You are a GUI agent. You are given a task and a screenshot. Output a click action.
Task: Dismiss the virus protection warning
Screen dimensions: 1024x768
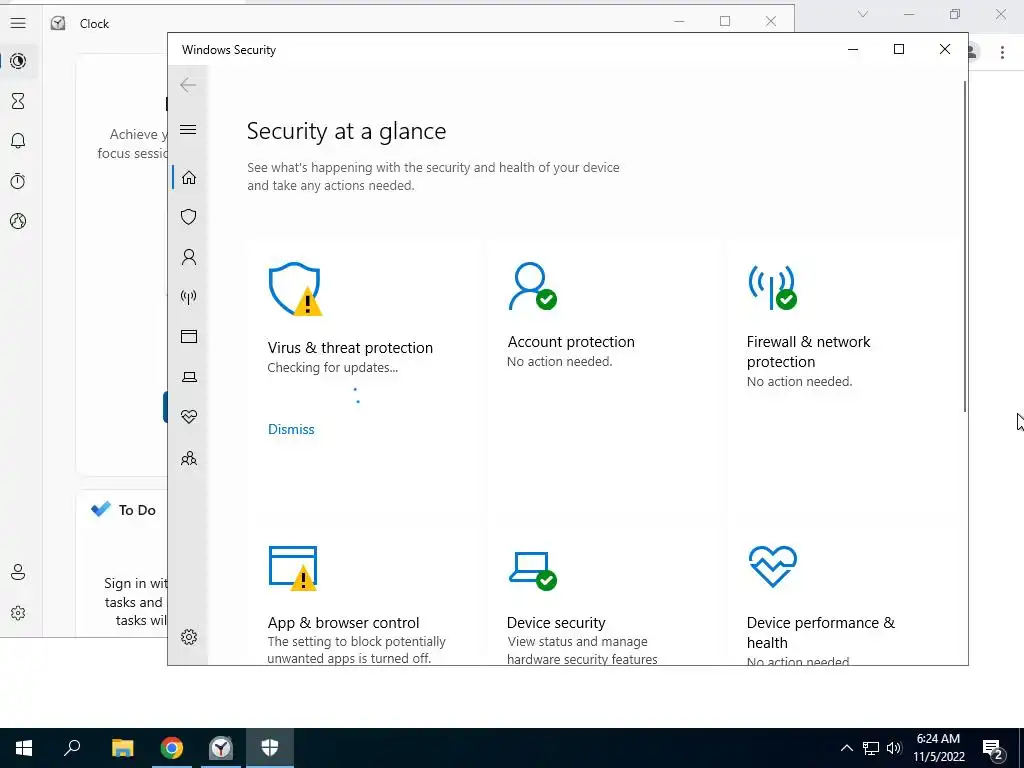pos(291,429)
